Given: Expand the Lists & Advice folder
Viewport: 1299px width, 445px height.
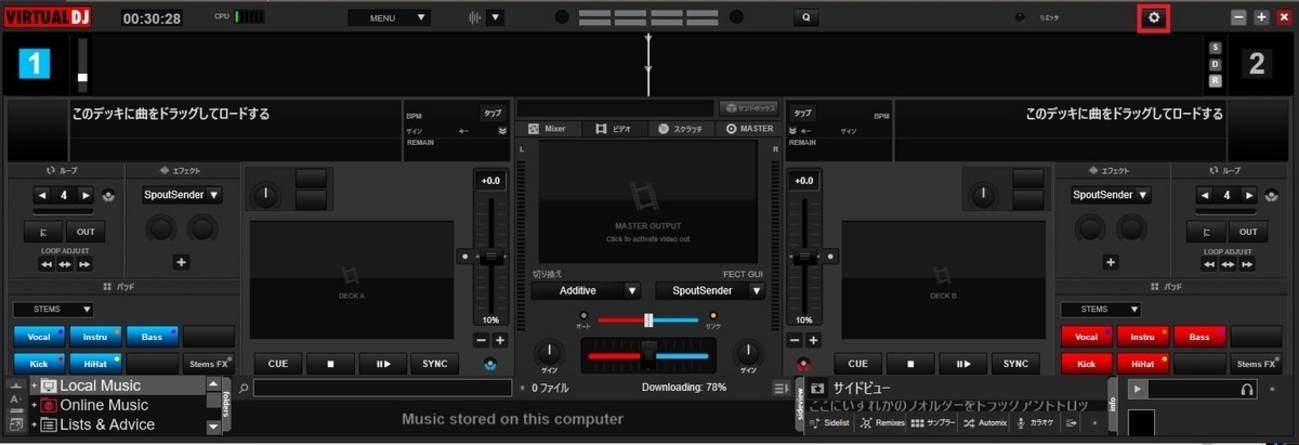Looking at the screenshot, I should 34,425.
